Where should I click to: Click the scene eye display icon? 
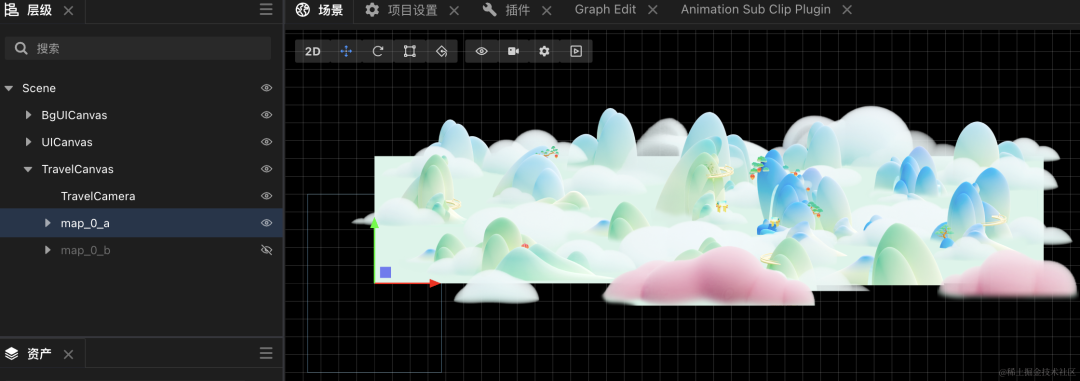tap(481, 52)
